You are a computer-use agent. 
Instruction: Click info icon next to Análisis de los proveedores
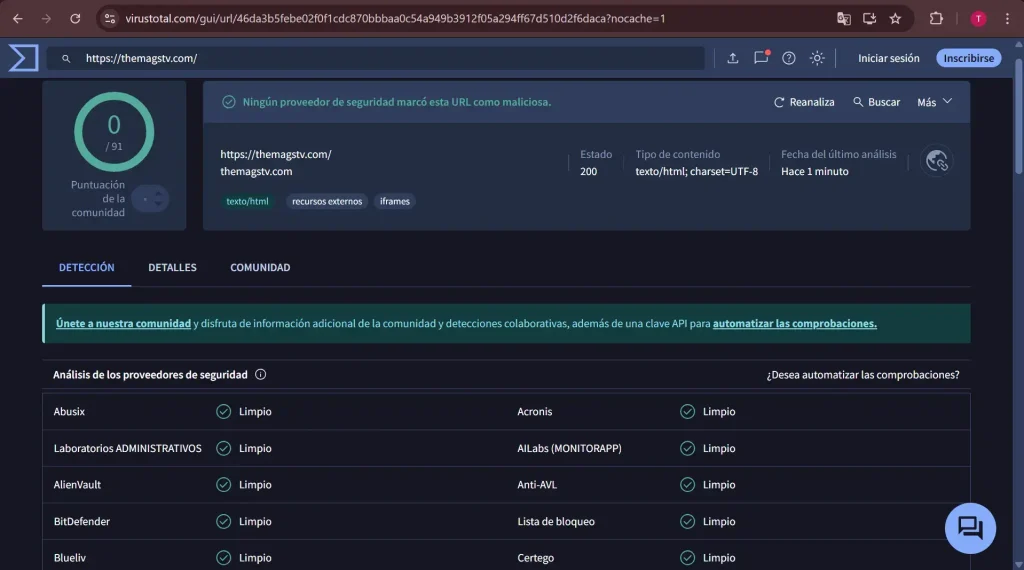pyautogui.click(x=261, y=375)
